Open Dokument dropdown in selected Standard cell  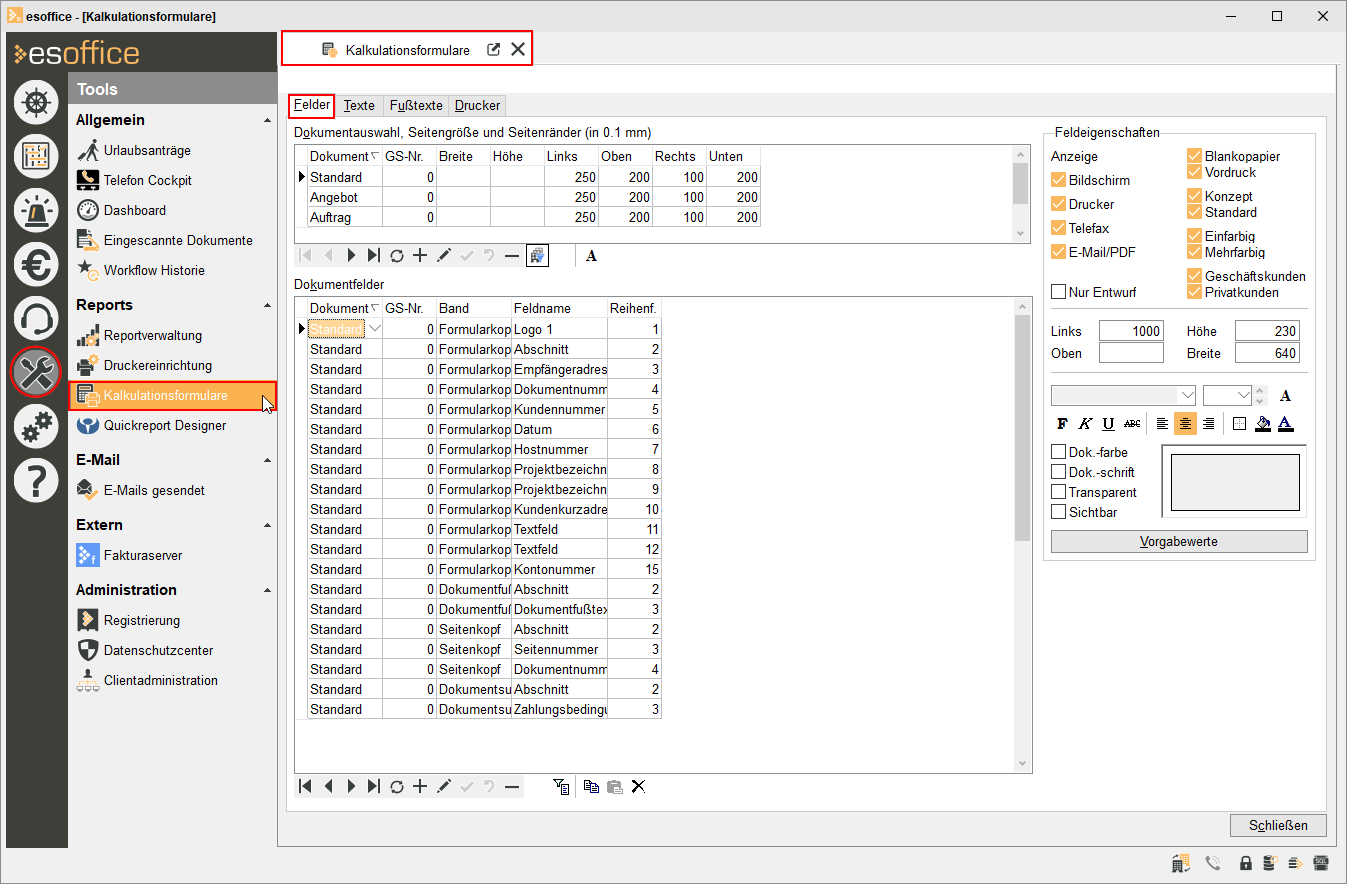coord(375,328)
